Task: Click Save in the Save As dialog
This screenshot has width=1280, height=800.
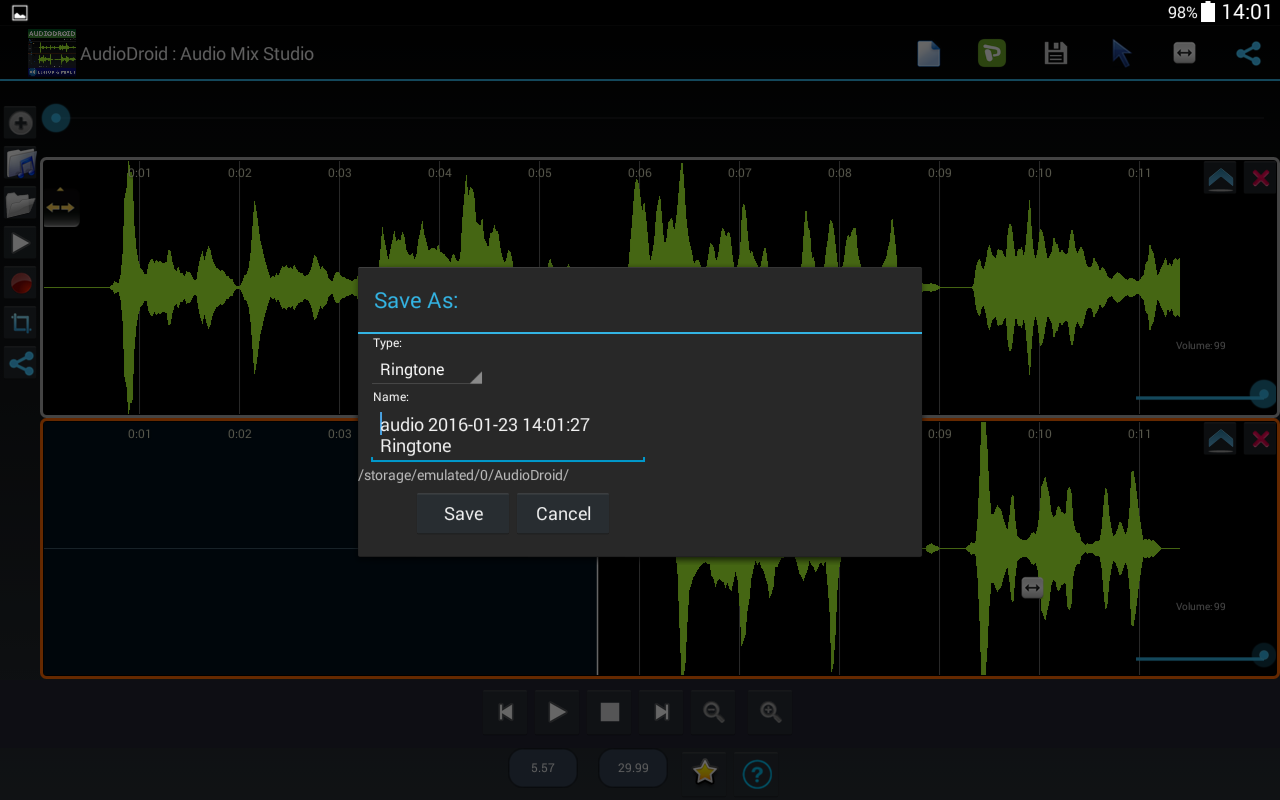Action: pyautogui.click(x=463, y=514)
